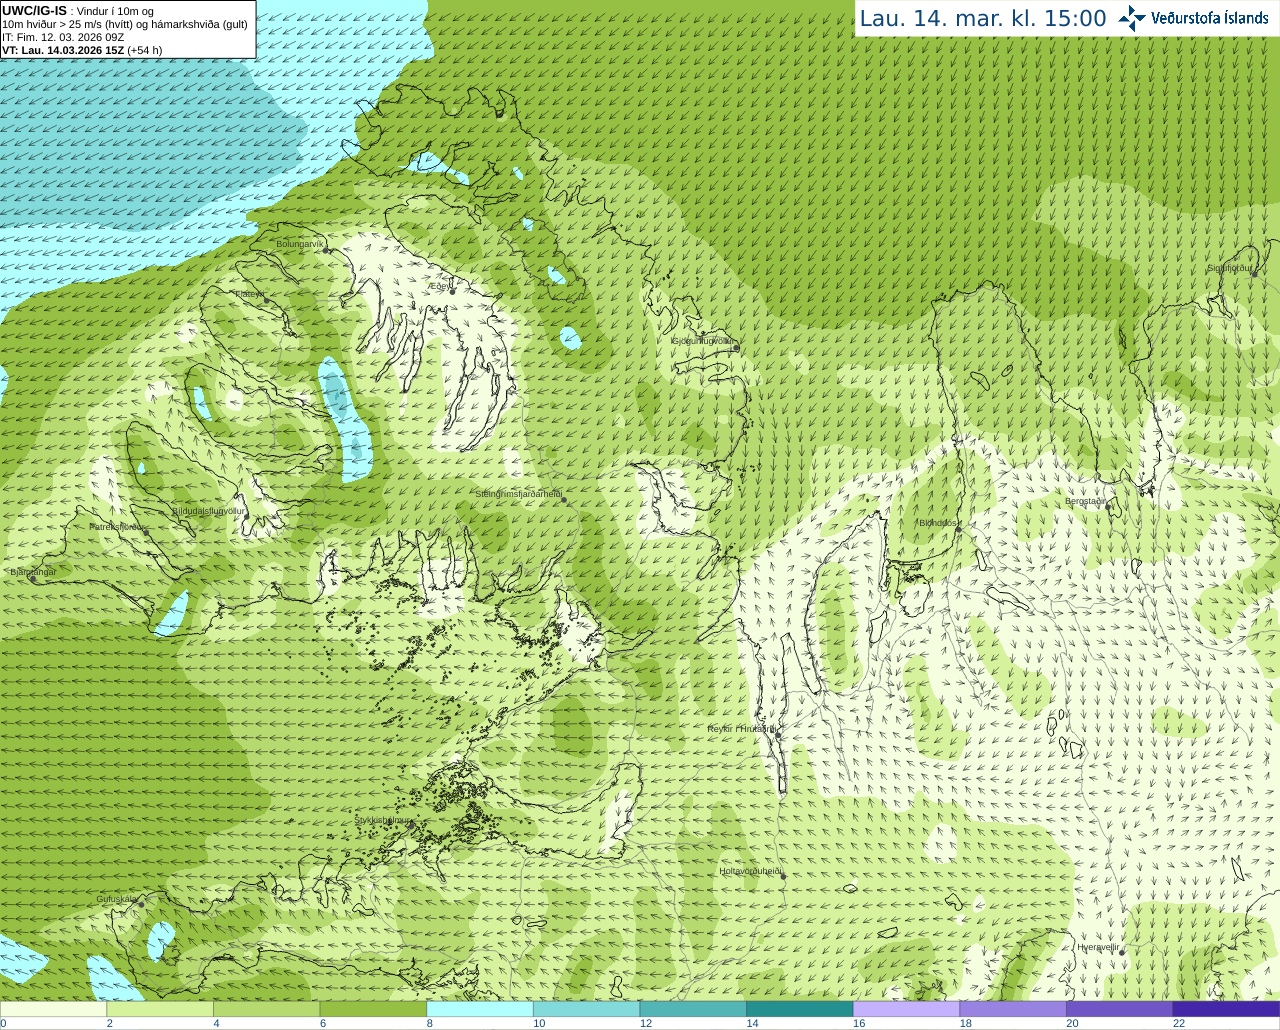The image size is (1280, 1030).
Task: Click the station dot at Blönduós
Action: click(958, 529)
